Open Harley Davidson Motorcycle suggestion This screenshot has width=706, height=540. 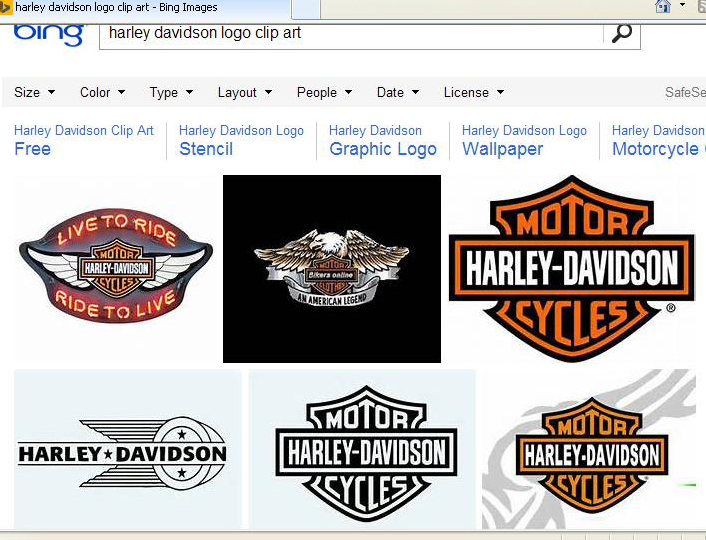tap(658, 140)
